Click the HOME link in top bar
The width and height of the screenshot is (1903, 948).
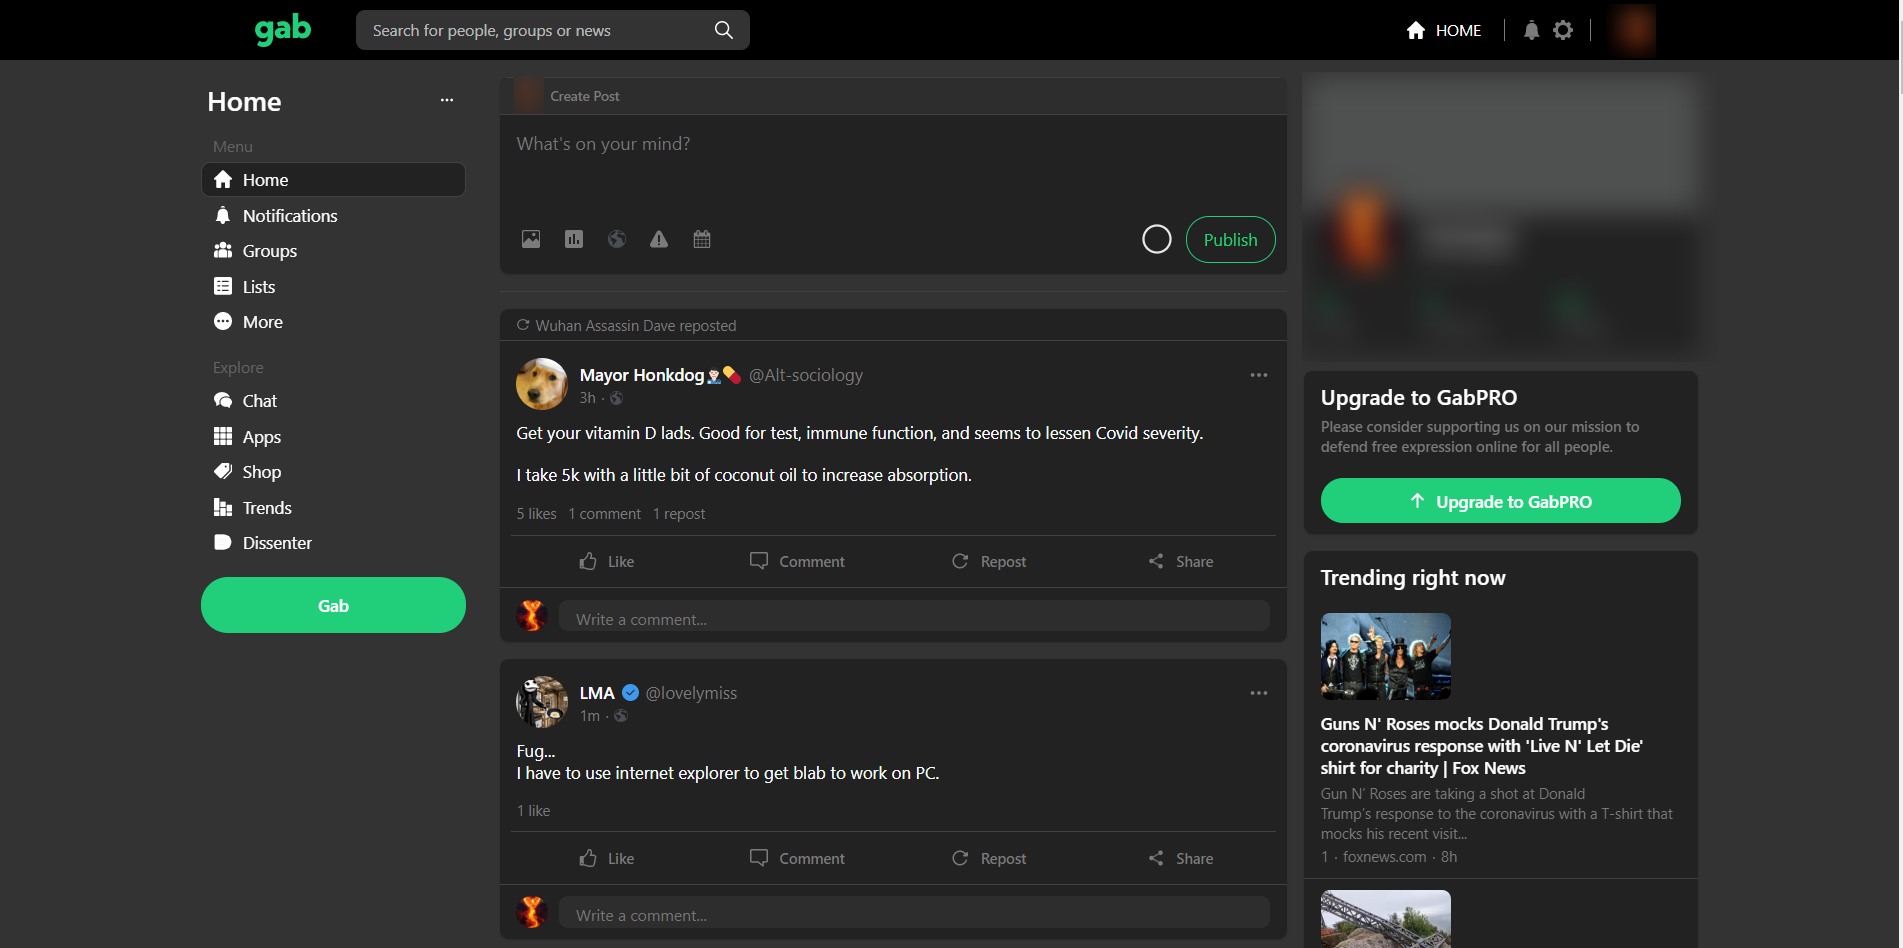click(x=1444, y=30)
